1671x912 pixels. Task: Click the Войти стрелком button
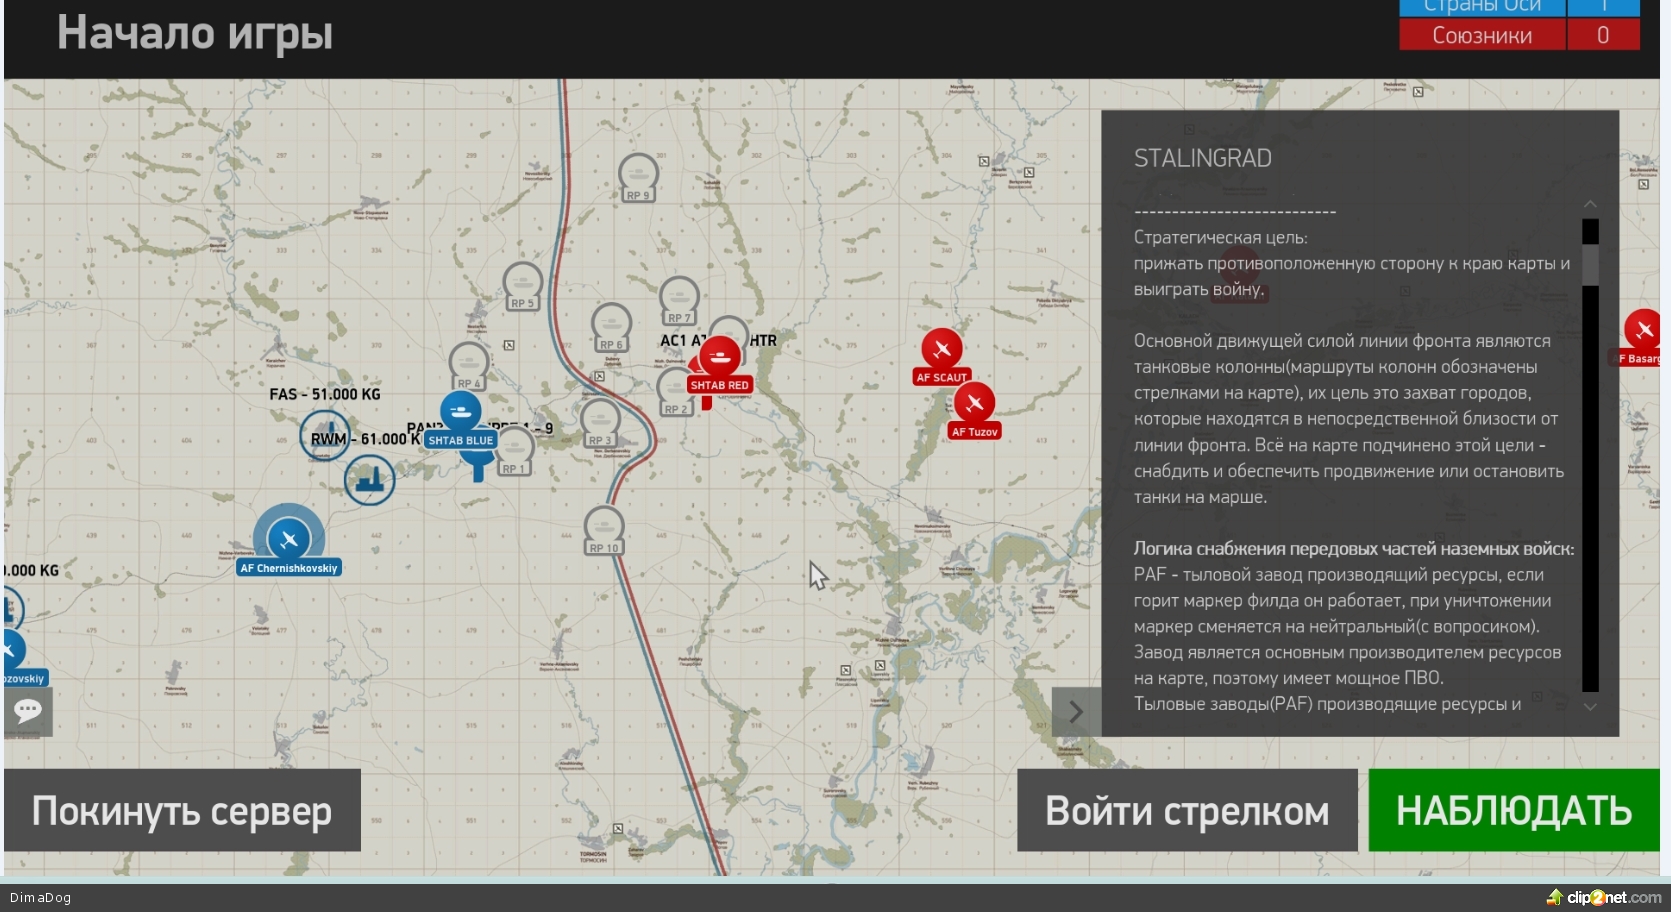[1187, 811]
